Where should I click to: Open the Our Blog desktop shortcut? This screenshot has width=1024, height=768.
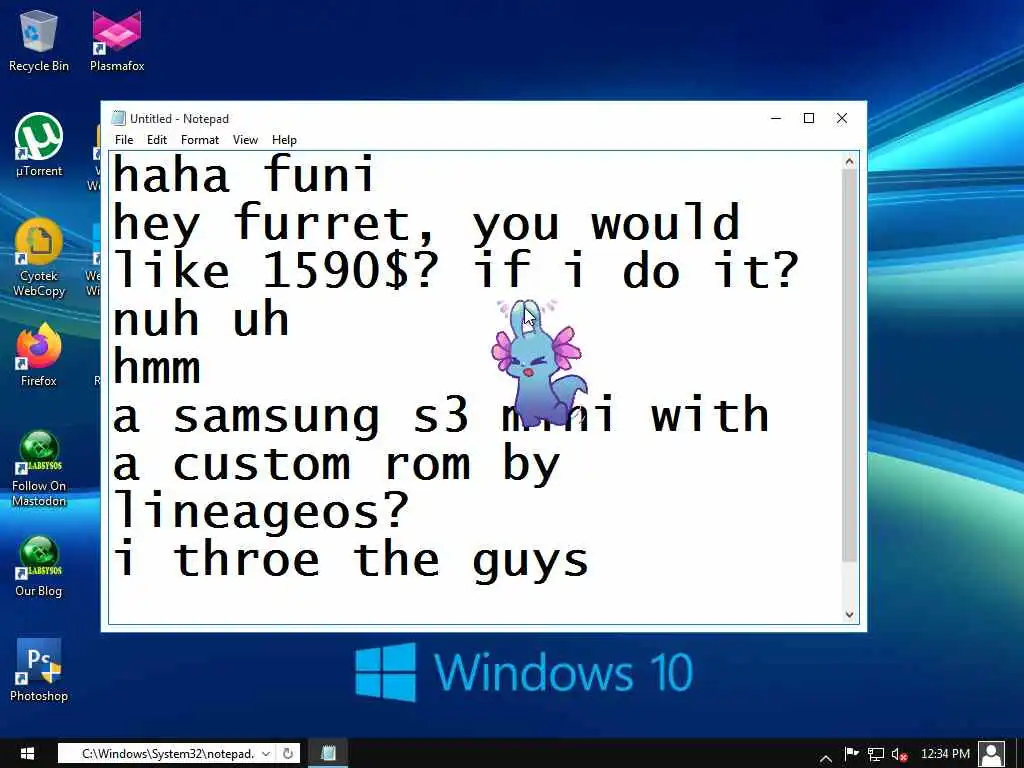39,566
